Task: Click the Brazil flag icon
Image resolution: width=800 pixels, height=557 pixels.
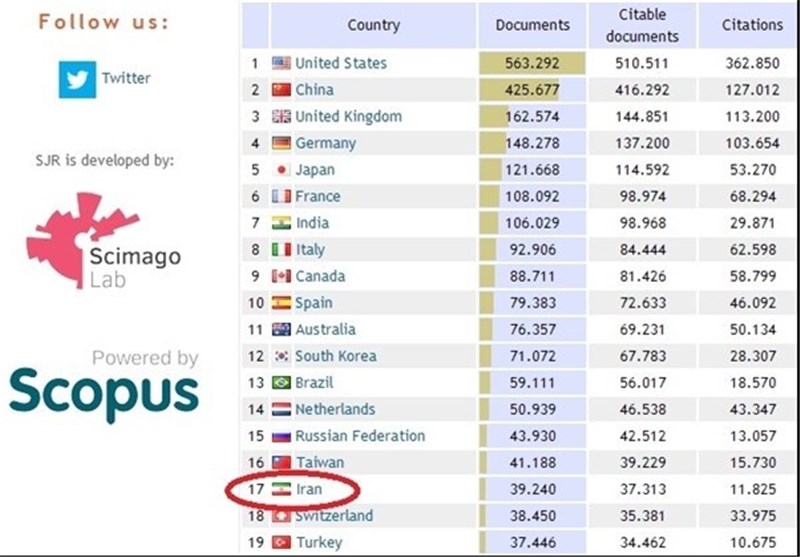Action: tap(281, 383)
